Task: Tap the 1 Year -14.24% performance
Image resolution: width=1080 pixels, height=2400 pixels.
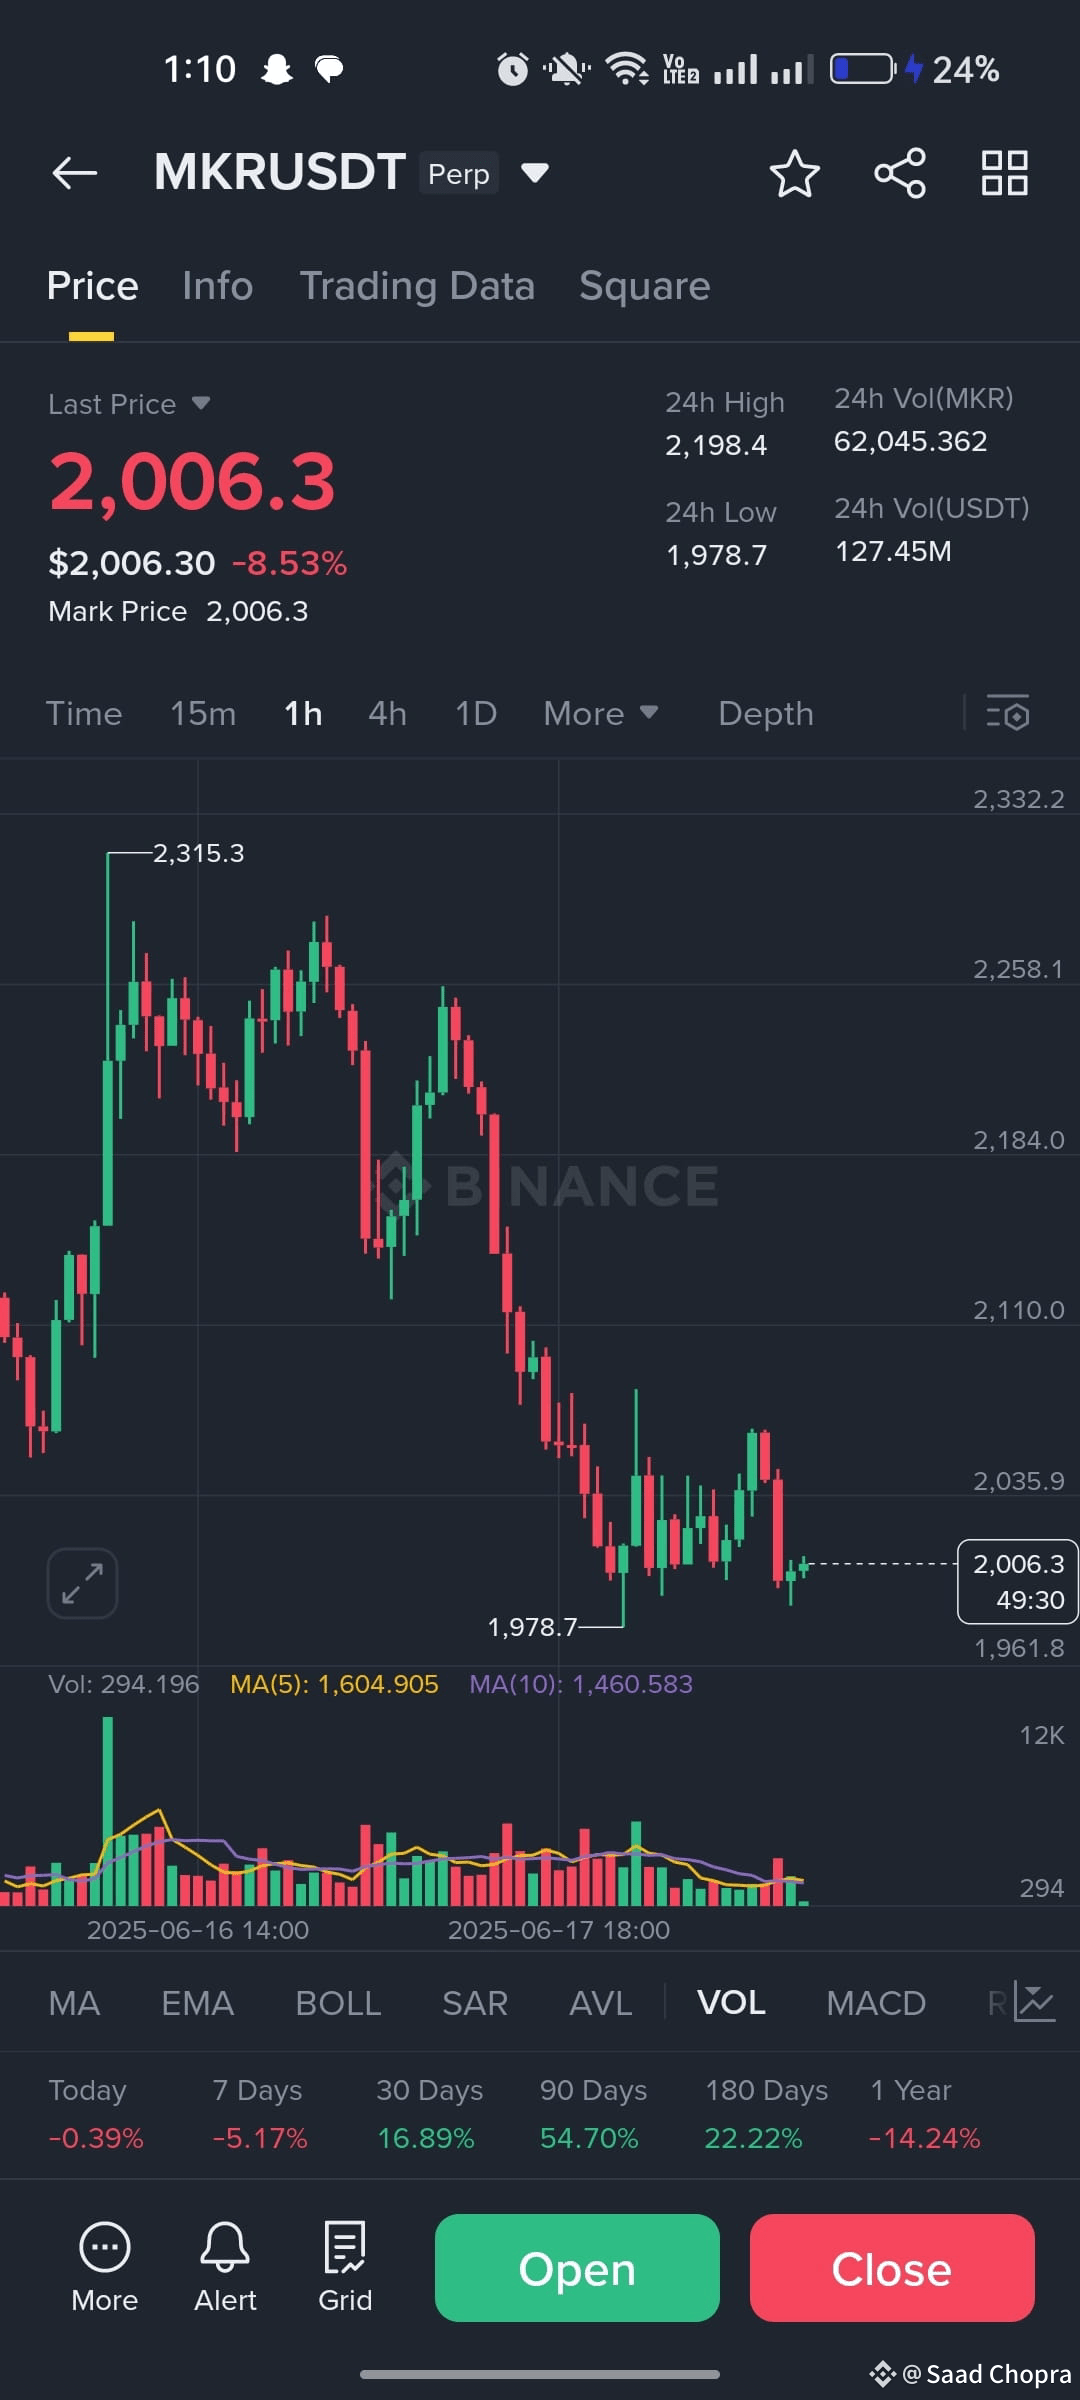Action: tap(925, 2114)
